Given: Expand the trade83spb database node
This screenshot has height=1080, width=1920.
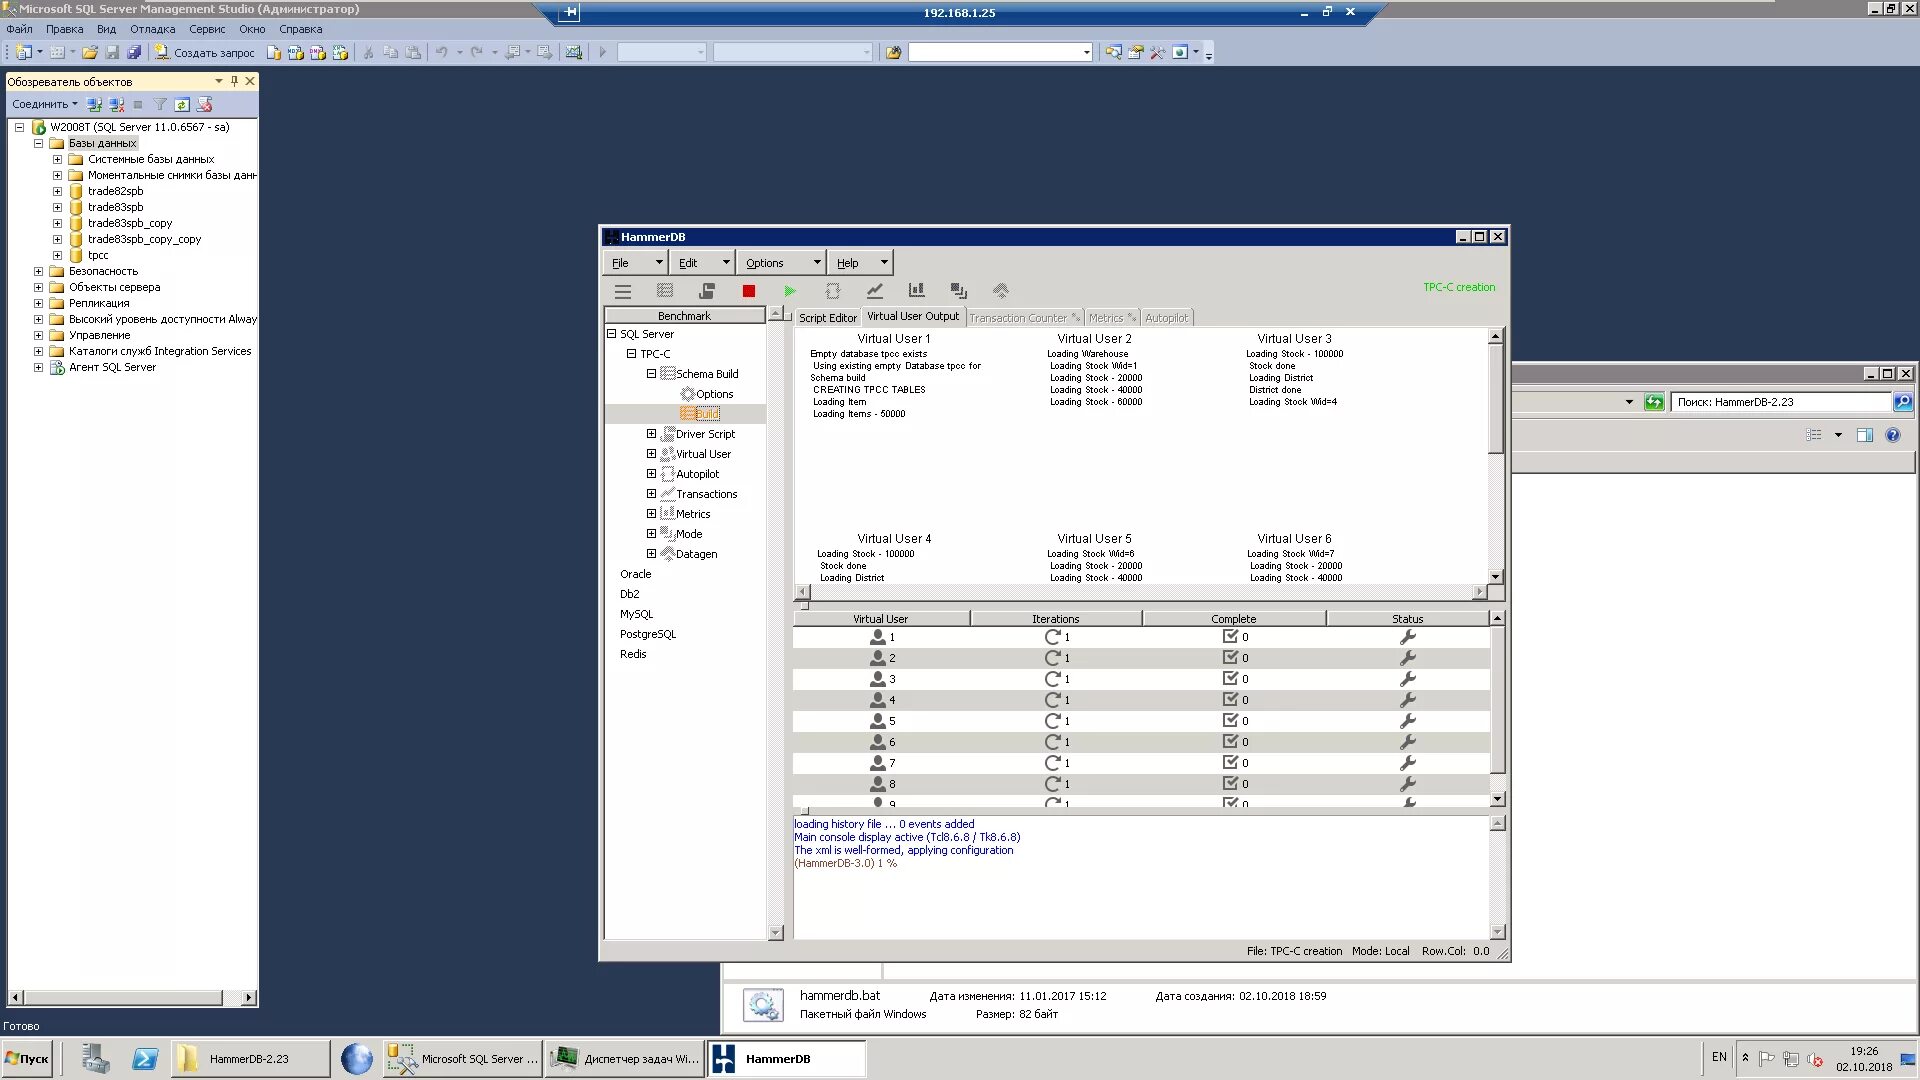Looking at the screenshot, I should (57, 207).
